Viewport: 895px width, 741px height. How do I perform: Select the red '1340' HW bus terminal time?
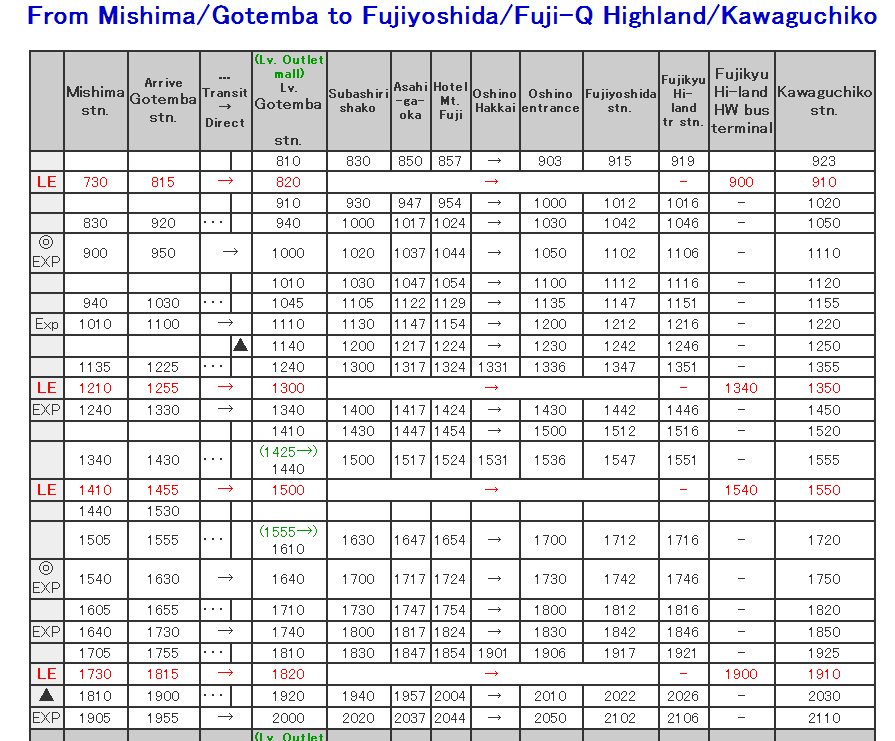point(741,388)
